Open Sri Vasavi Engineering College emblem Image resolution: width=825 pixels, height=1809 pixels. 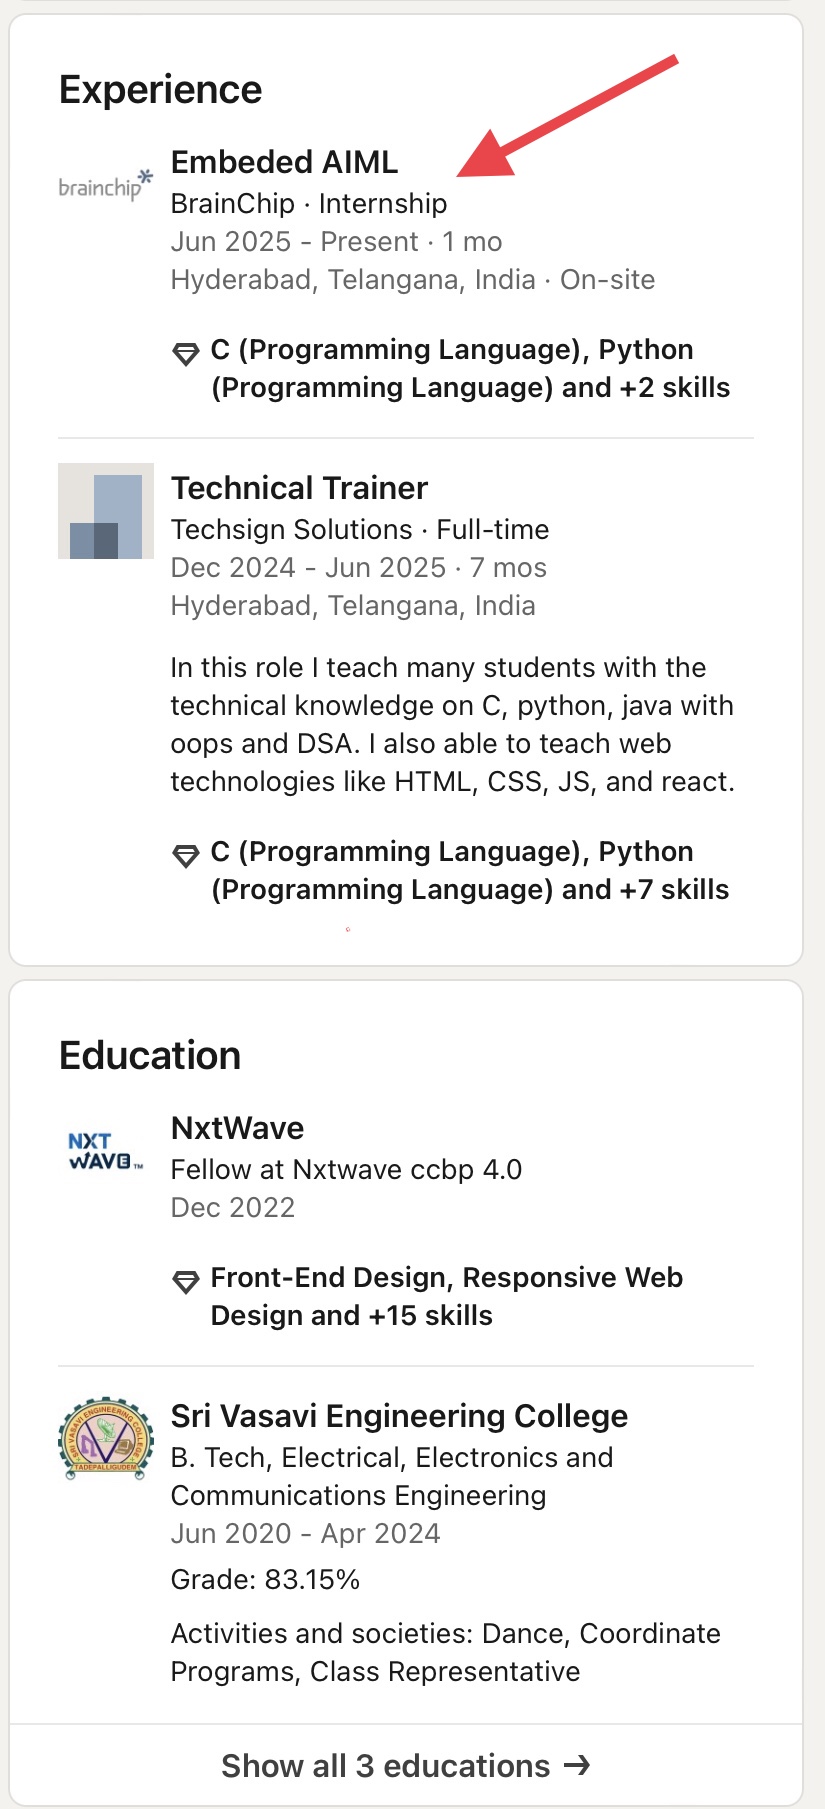pyautogui.click(x=105, y=1439)
